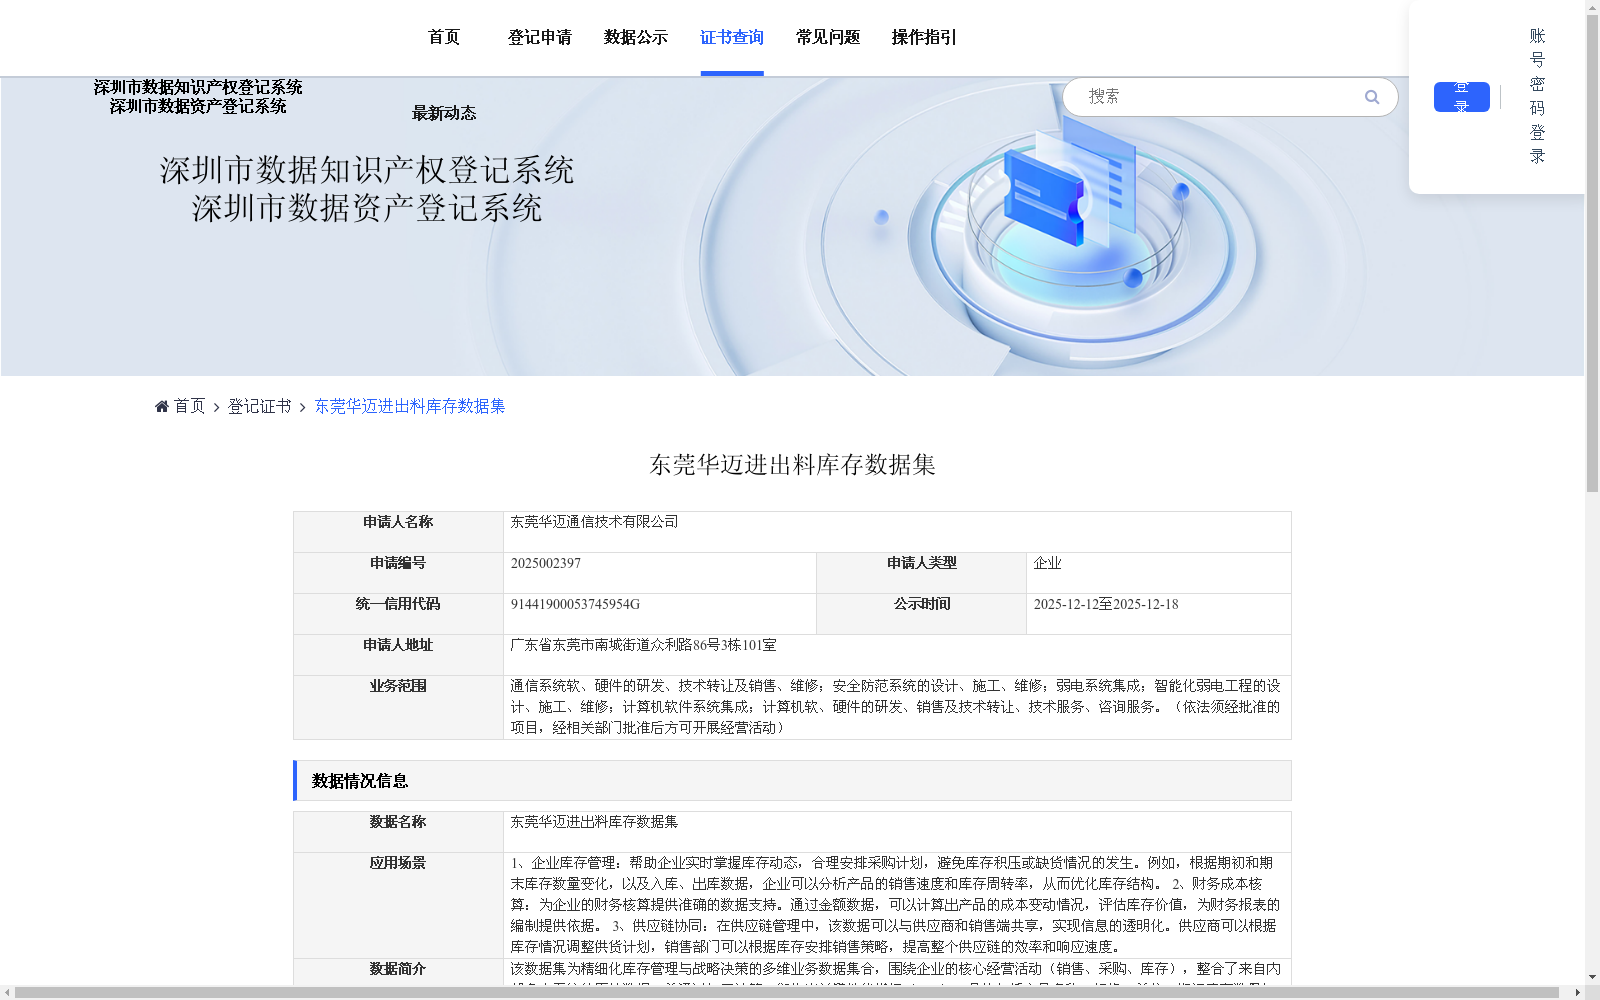1600x1000 pixels.
Task: Open the 数据公示 navigation tab
Action: coord(636,37)
